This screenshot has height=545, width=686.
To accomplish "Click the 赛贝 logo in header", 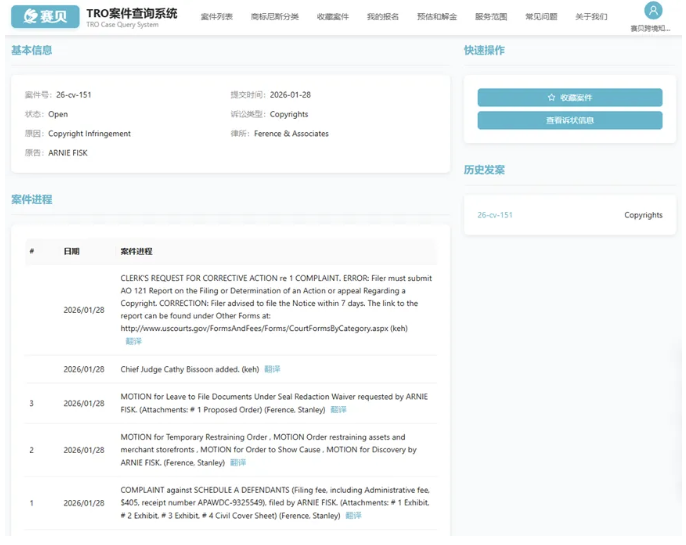I will (x=44, y=16).
